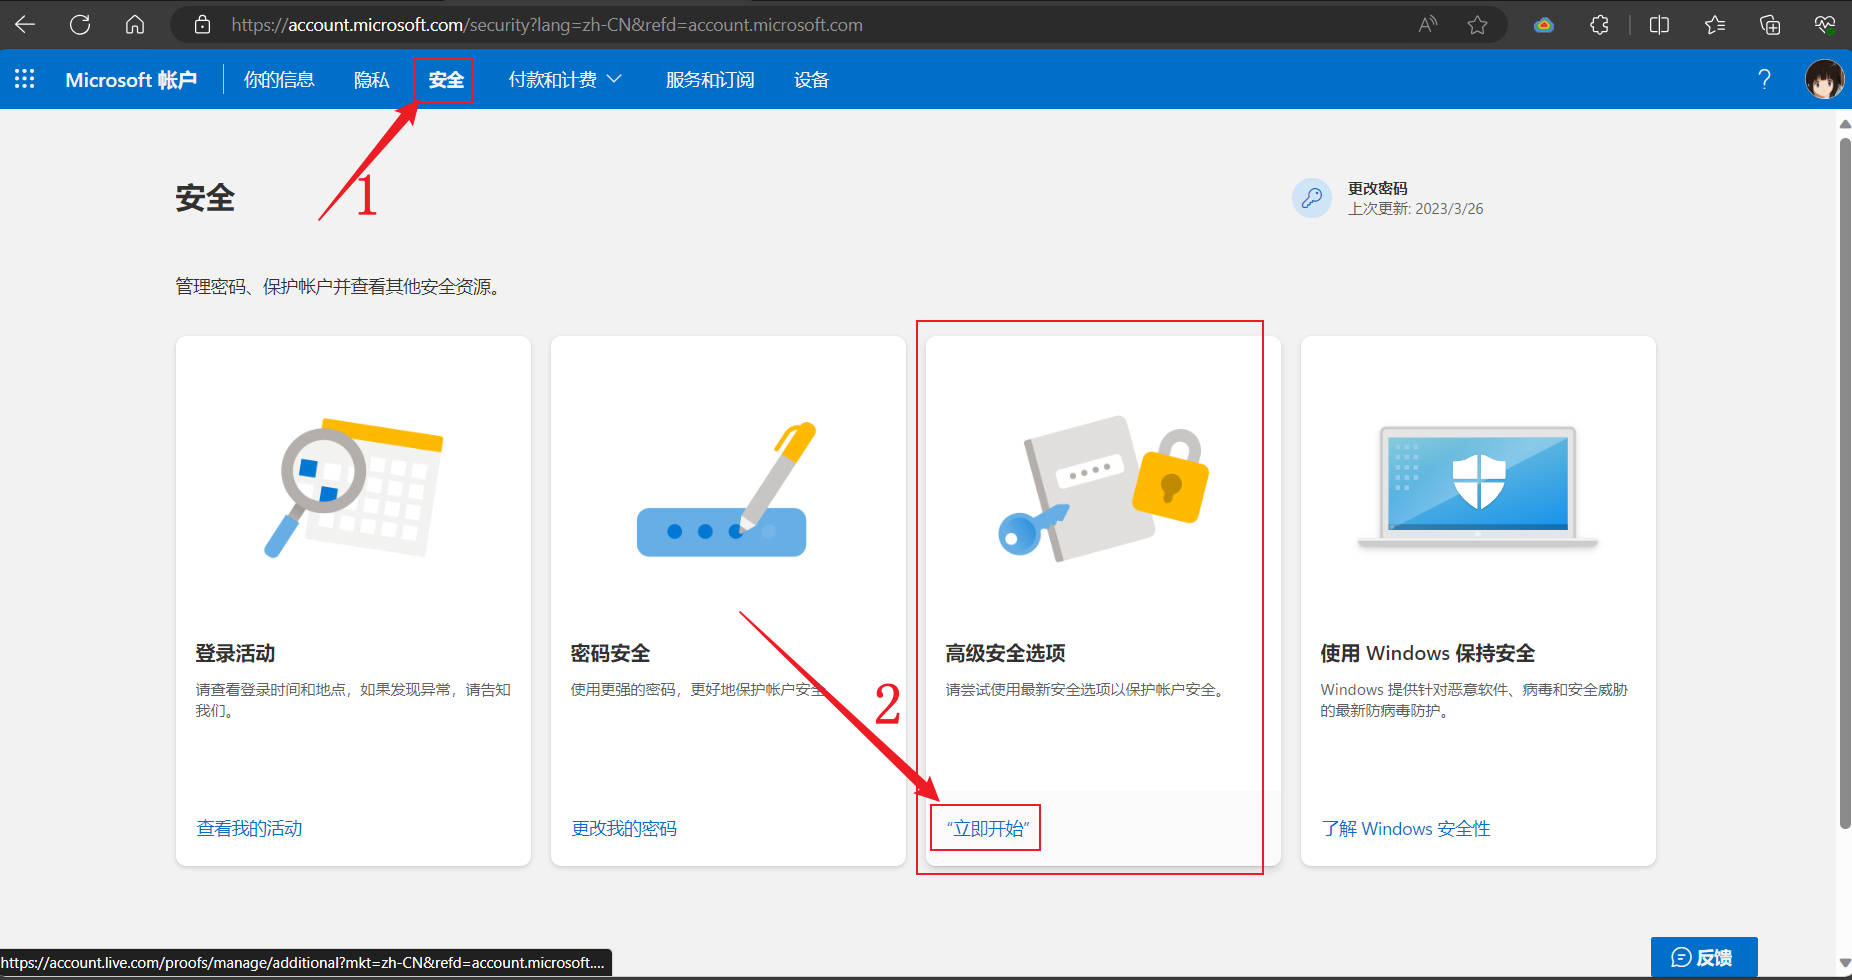Click 立即开始 under advanced security options
The image size is (1852, 980).
coord(987,828)
